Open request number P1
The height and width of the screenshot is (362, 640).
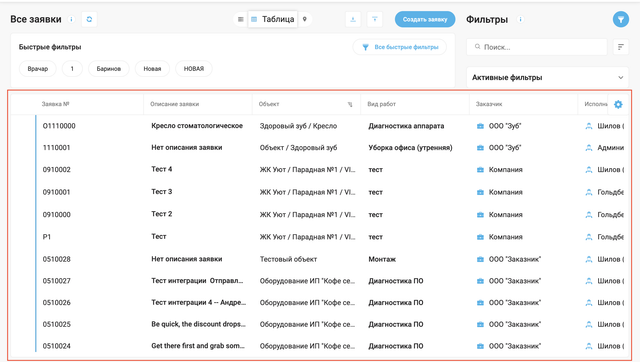pyautogui.click(x=47, y=237)
